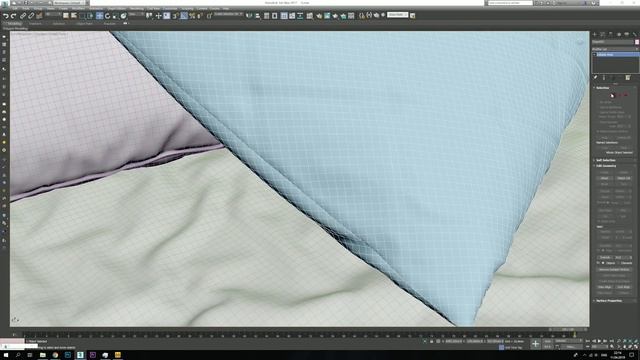
Task: Activate the Select and Link tool
Action: pos(23,16)
